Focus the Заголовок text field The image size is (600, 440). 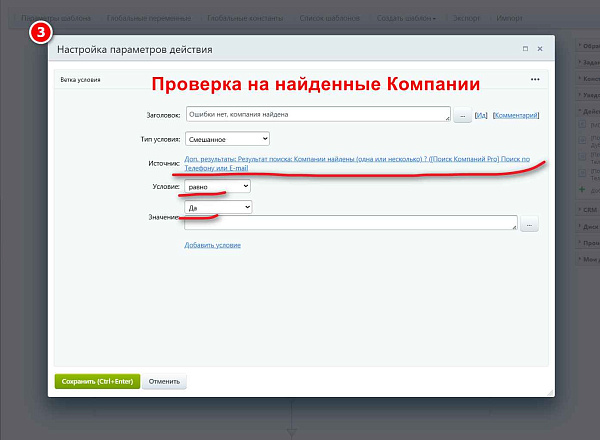318,114
